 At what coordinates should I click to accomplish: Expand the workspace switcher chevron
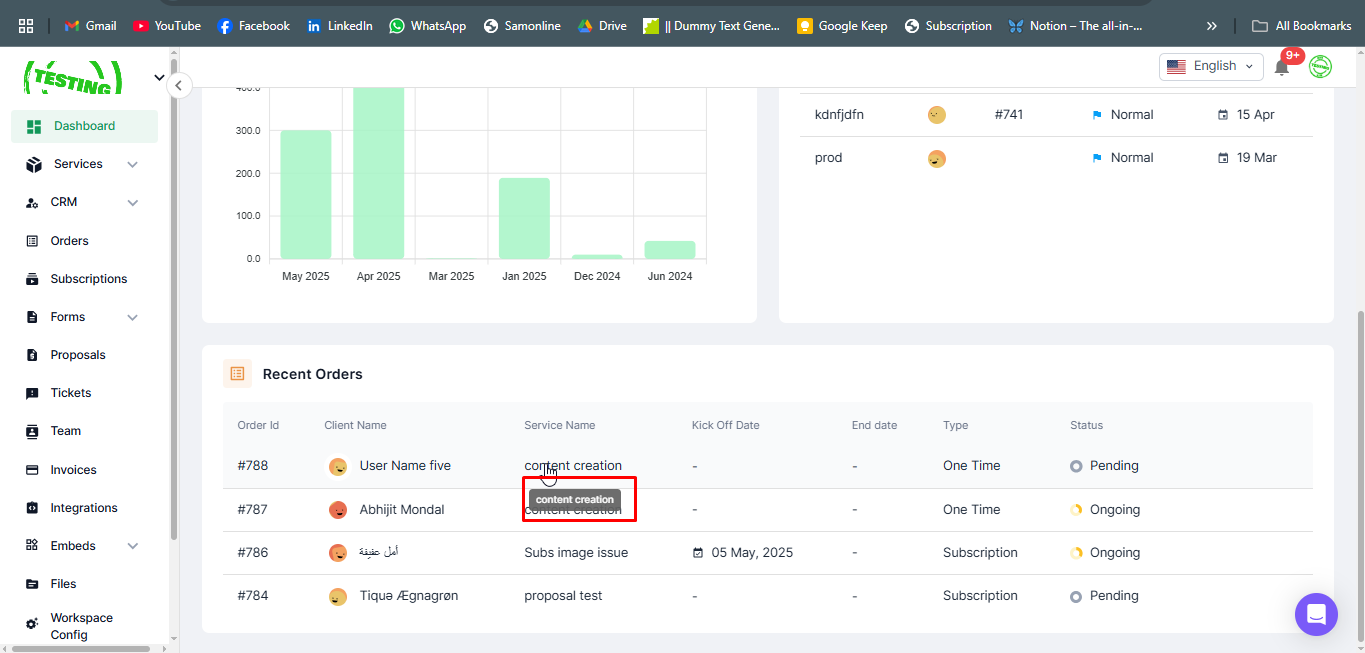(159, 77)
